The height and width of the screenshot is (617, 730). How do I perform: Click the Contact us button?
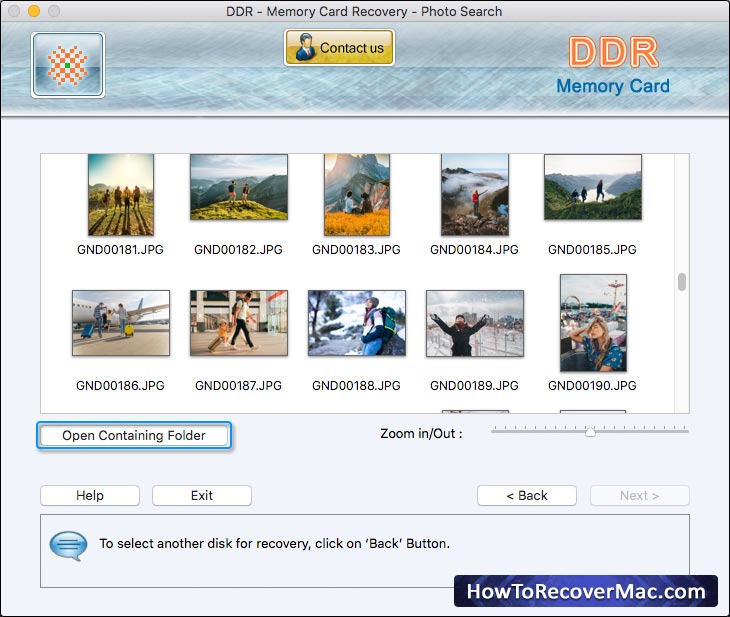click(339, 47)
